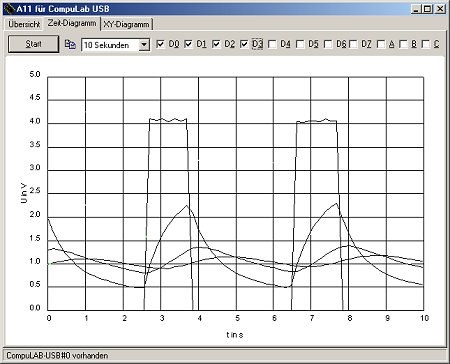Screen dimensions: 450x364
Task: Enable the D4 channel checkbox
Action: pos(272,44)
